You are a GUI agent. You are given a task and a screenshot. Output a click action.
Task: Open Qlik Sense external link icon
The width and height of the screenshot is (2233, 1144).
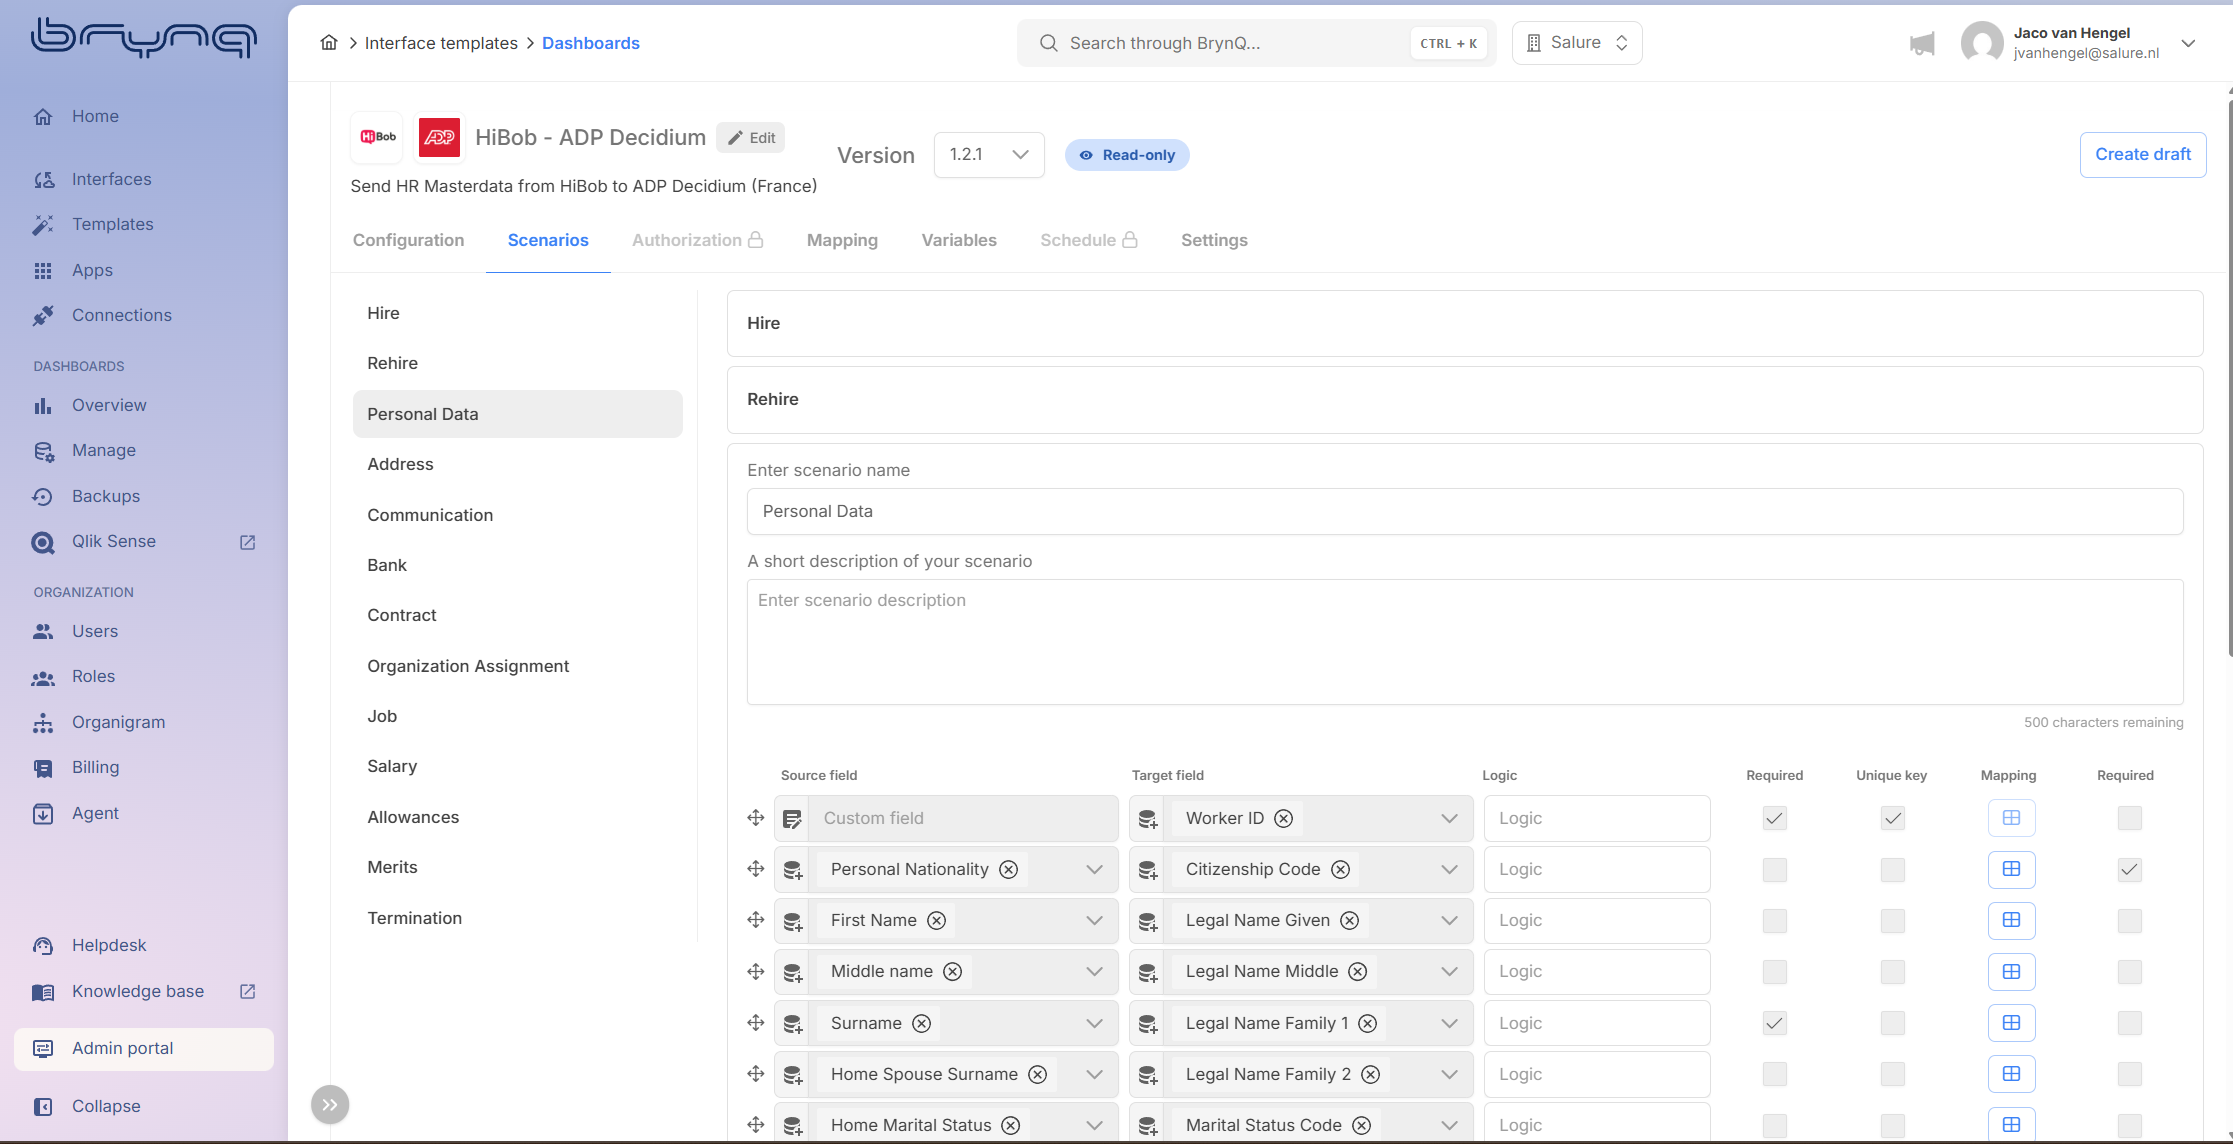click(x=248, y=542)
